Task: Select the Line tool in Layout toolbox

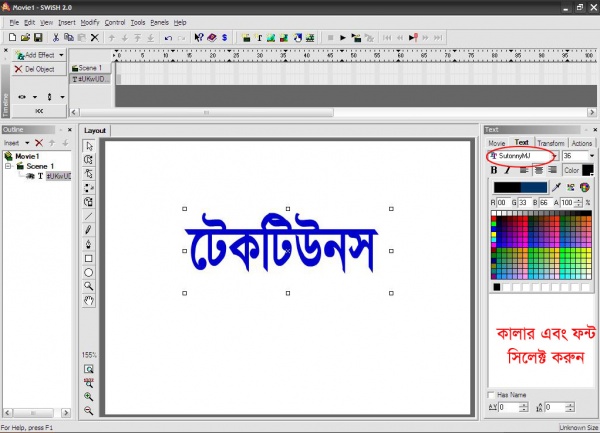Action: tap(88, 216)
